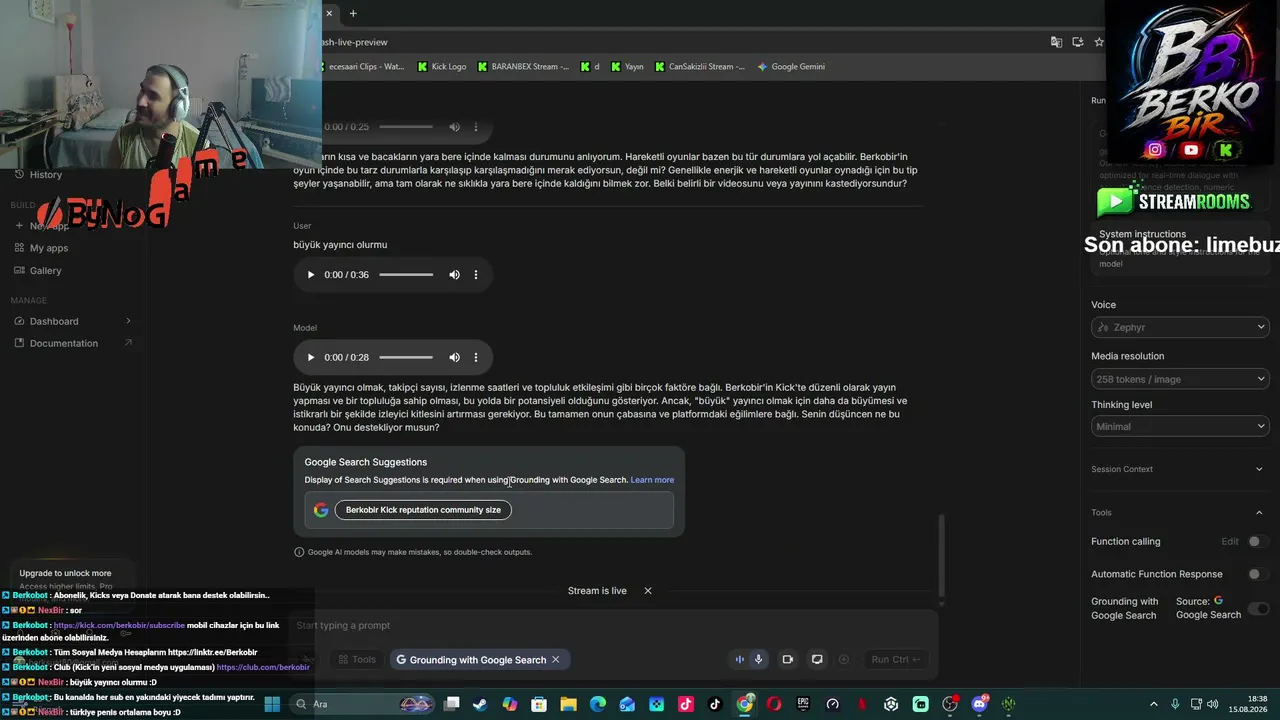Seek within the 0:28 audio progress bar
This screenshot has height=720, width=1280.
[x=406, y=357]
